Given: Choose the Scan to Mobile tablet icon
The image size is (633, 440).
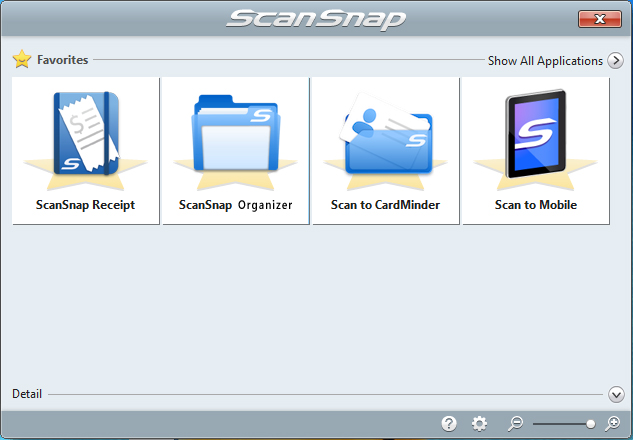Looking at the screenshot, I should coord(536,134).
